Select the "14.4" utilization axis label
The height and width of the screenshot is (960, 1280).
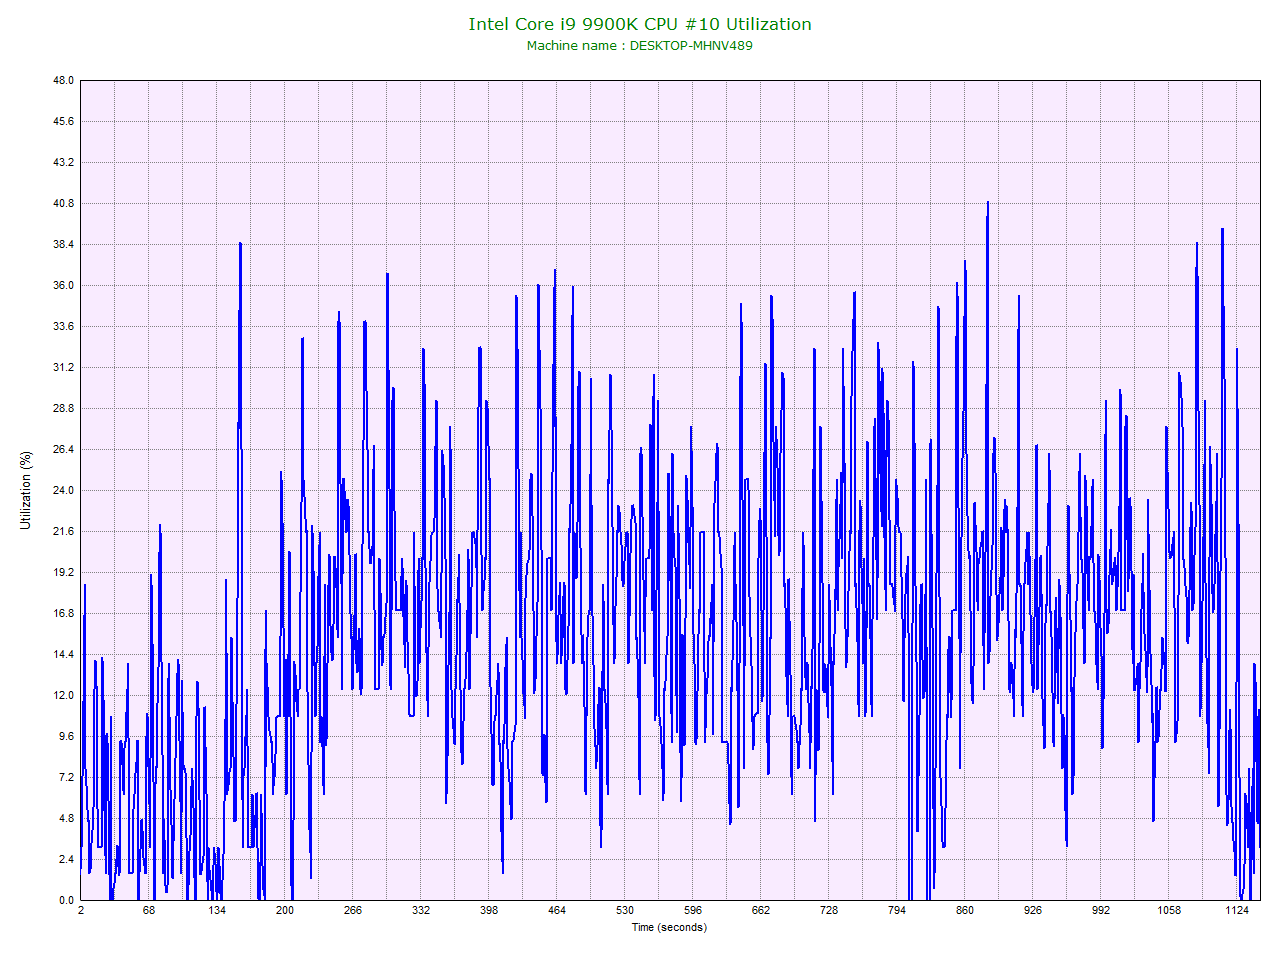(x=64, y=654)
